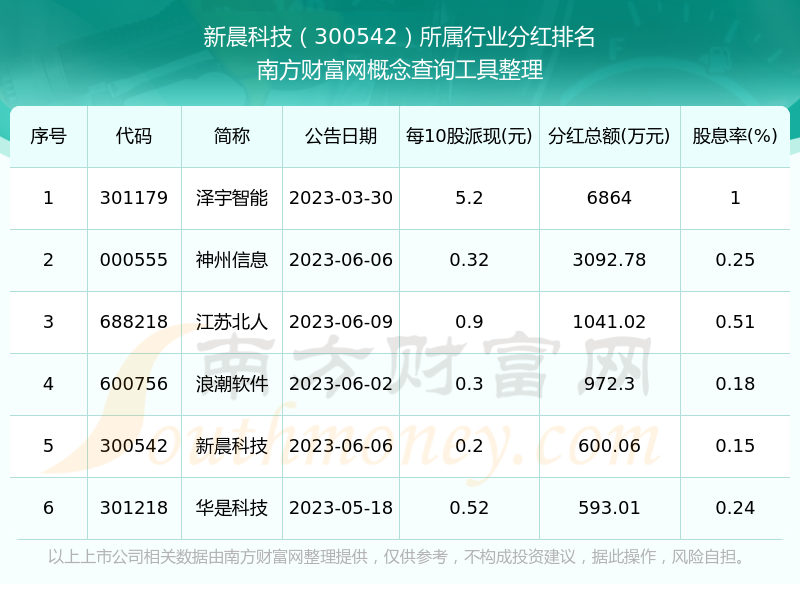Viewport: 800px width, 606px height.
Task: Click the date in the 神州信息 row
Action: (x=341, y=260)
